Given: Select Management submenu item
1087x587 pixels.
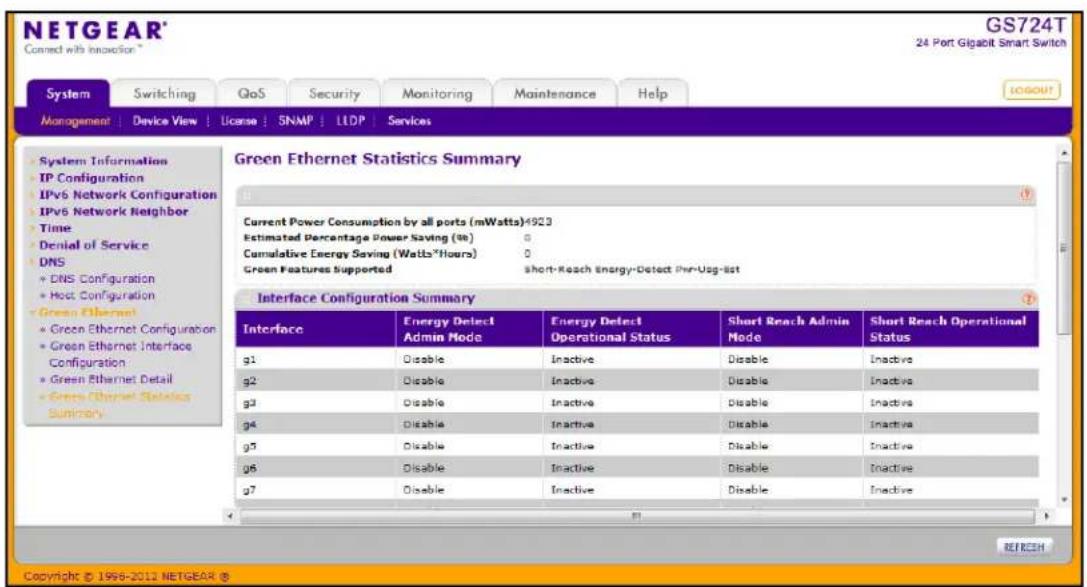Looking at the screenshot, I should (x=75, y=121).
